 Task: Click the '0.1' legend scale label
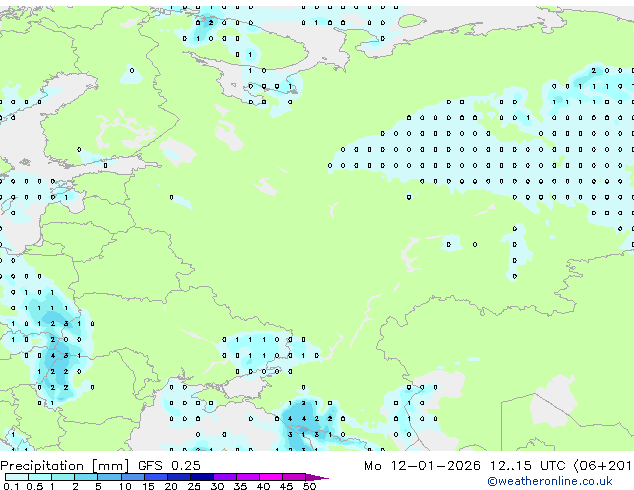(11, 486)
